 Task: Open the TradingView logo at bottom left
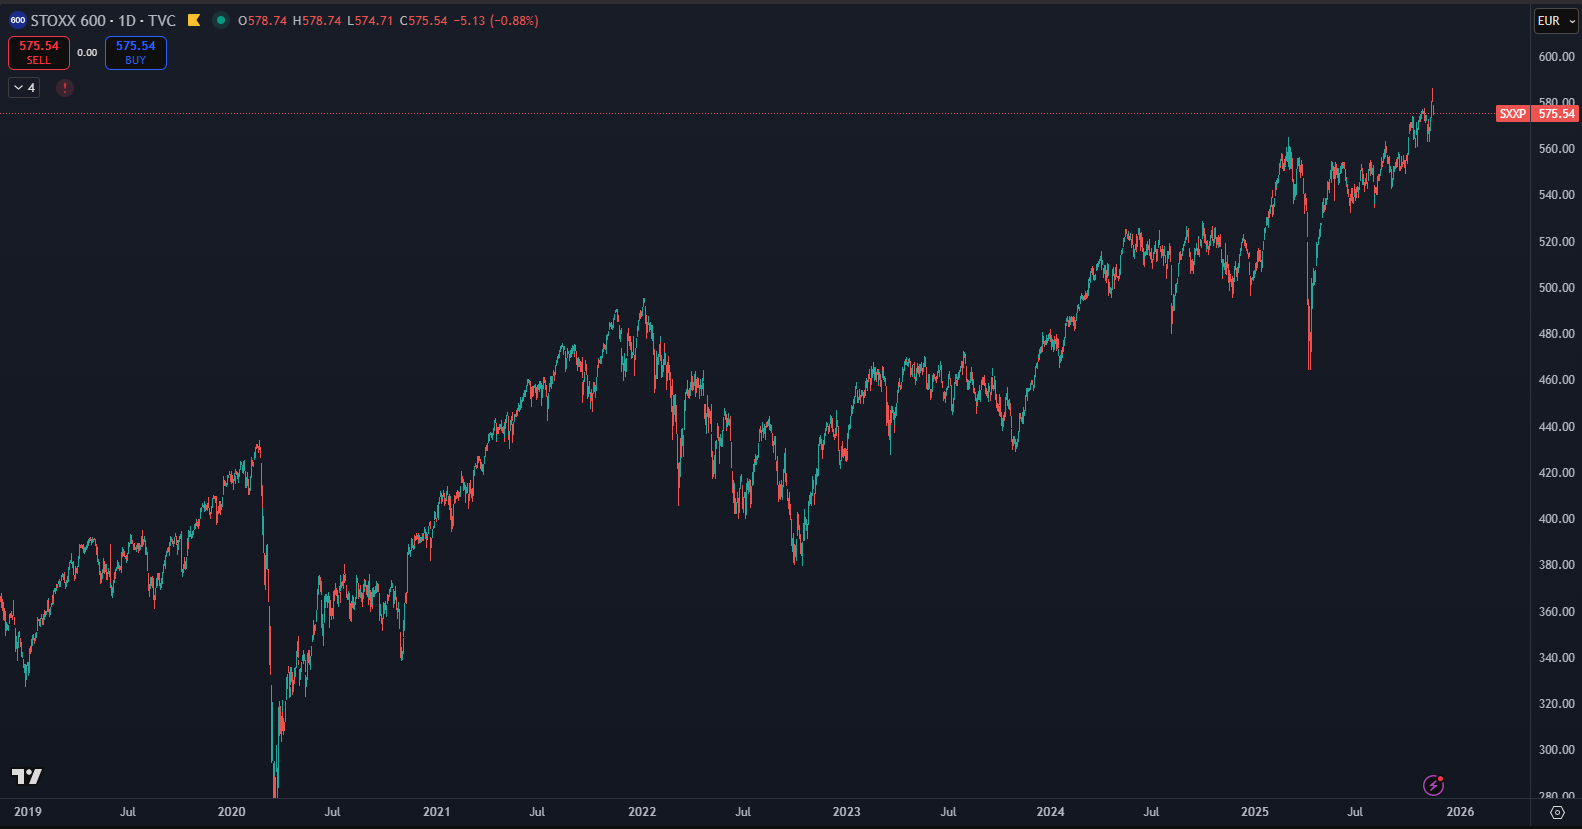[x=27, y=776]
